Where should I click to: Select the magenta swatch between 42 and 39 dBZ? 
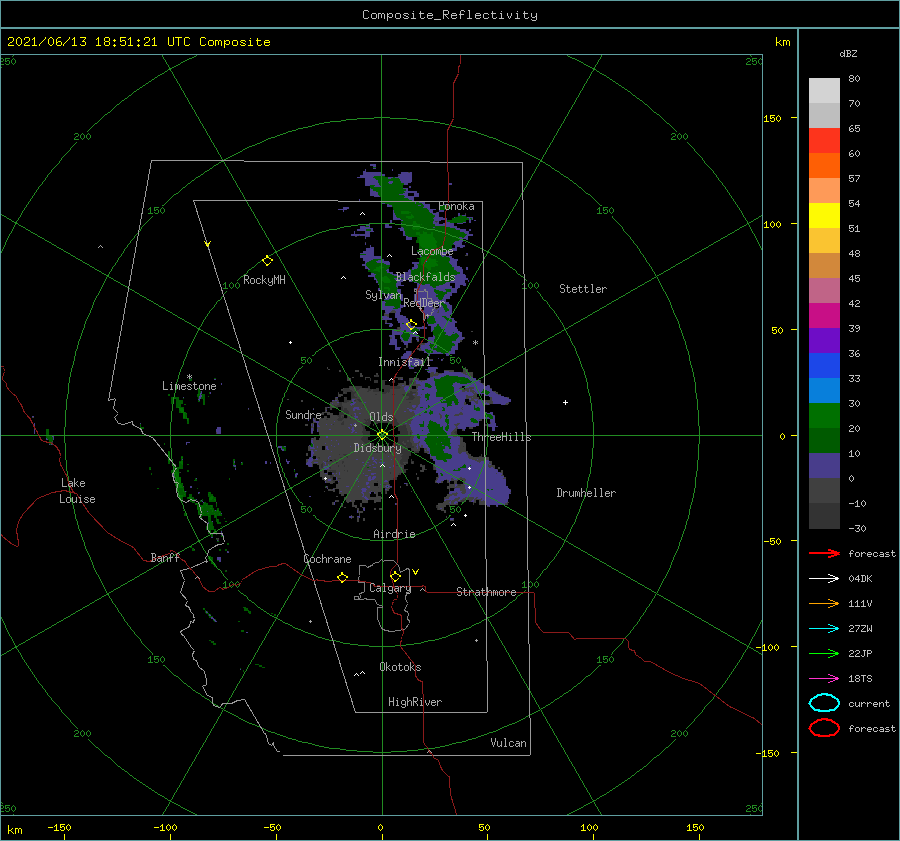tap(824, 316)
